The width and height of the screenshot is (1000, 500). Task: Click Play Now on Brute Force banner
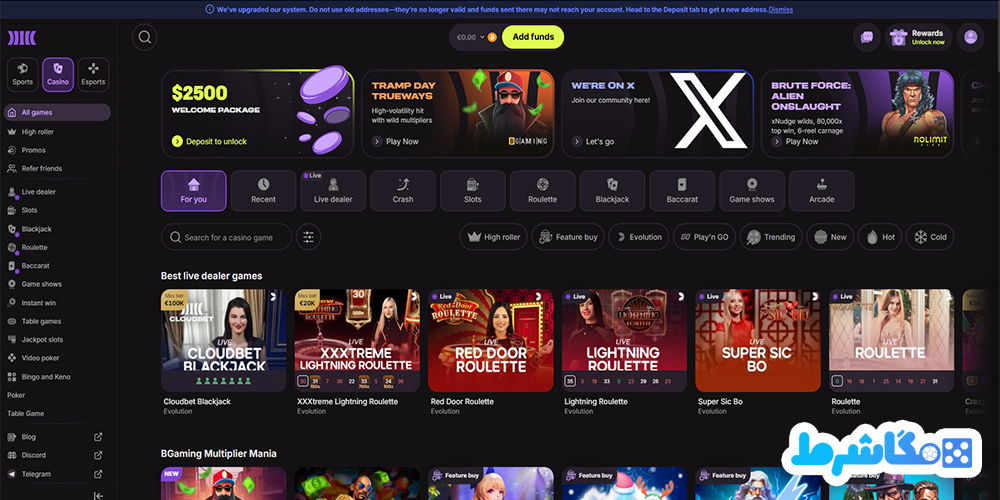[795, 142]
